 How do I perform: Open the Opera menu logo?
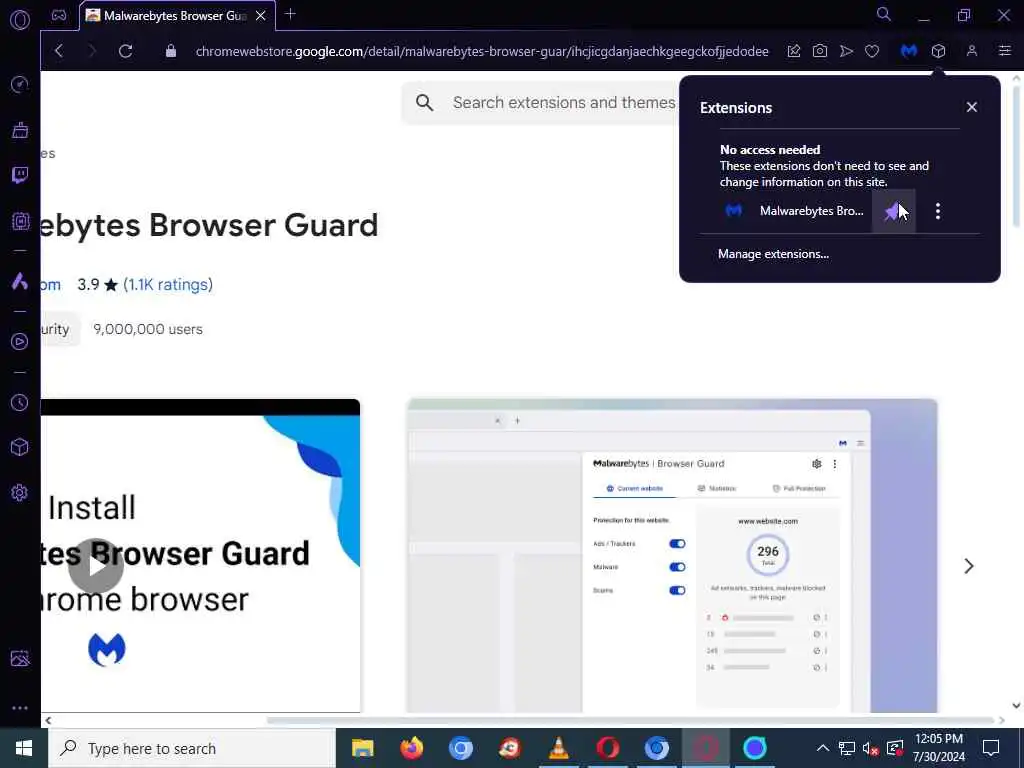(x=20, y=20)
